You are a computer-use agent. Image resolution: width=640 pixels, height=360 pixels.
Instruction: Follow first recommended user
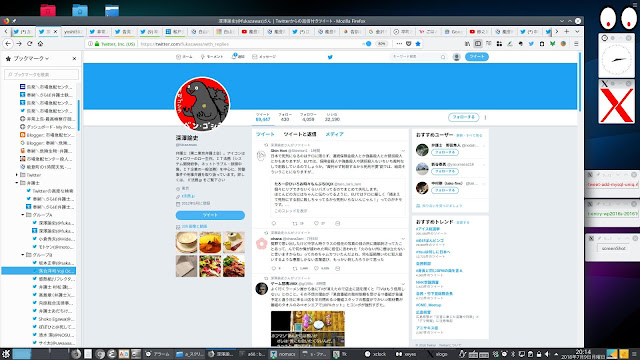(444, 152)
